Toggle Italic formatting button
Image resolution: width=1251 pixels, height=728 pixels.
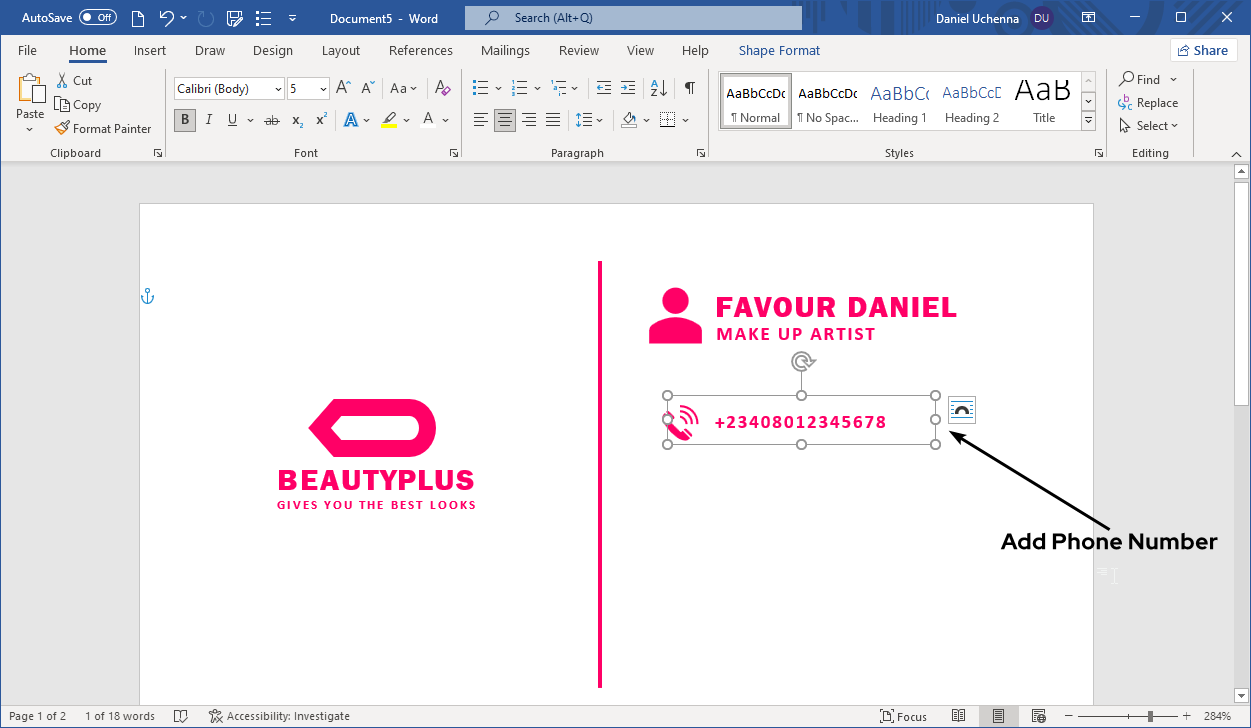coord(208,120)
